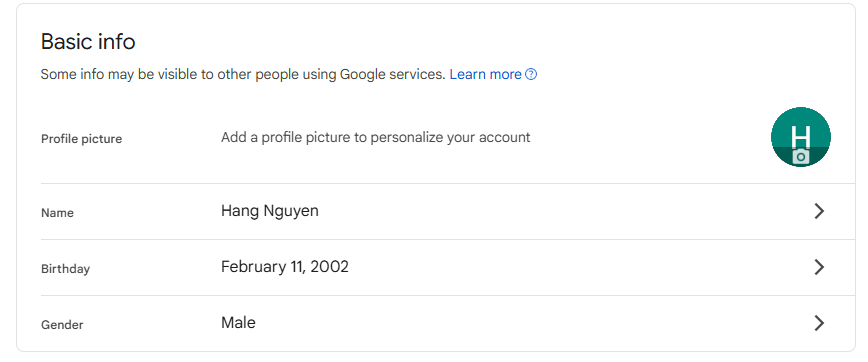868x362 pixels.
Task: Click the Some info may be visible text
Action: coord(243,74)
